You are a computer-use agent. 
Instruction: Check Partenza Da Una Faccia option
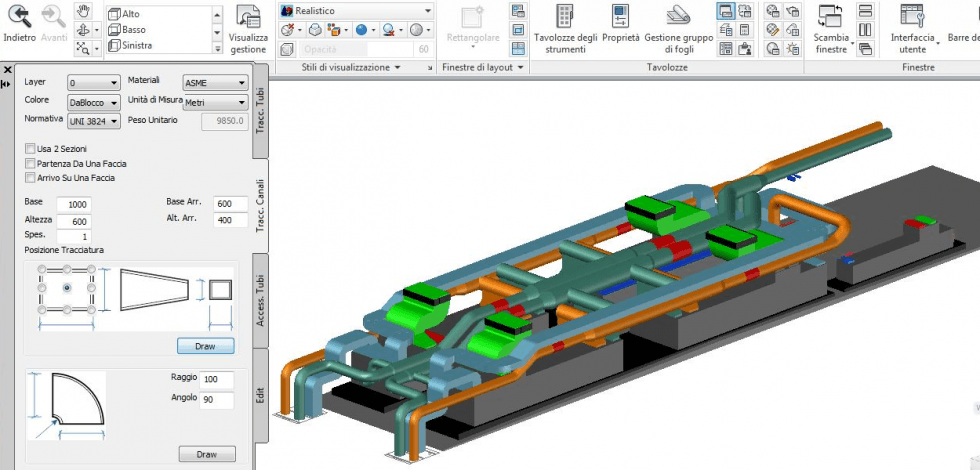30,163
